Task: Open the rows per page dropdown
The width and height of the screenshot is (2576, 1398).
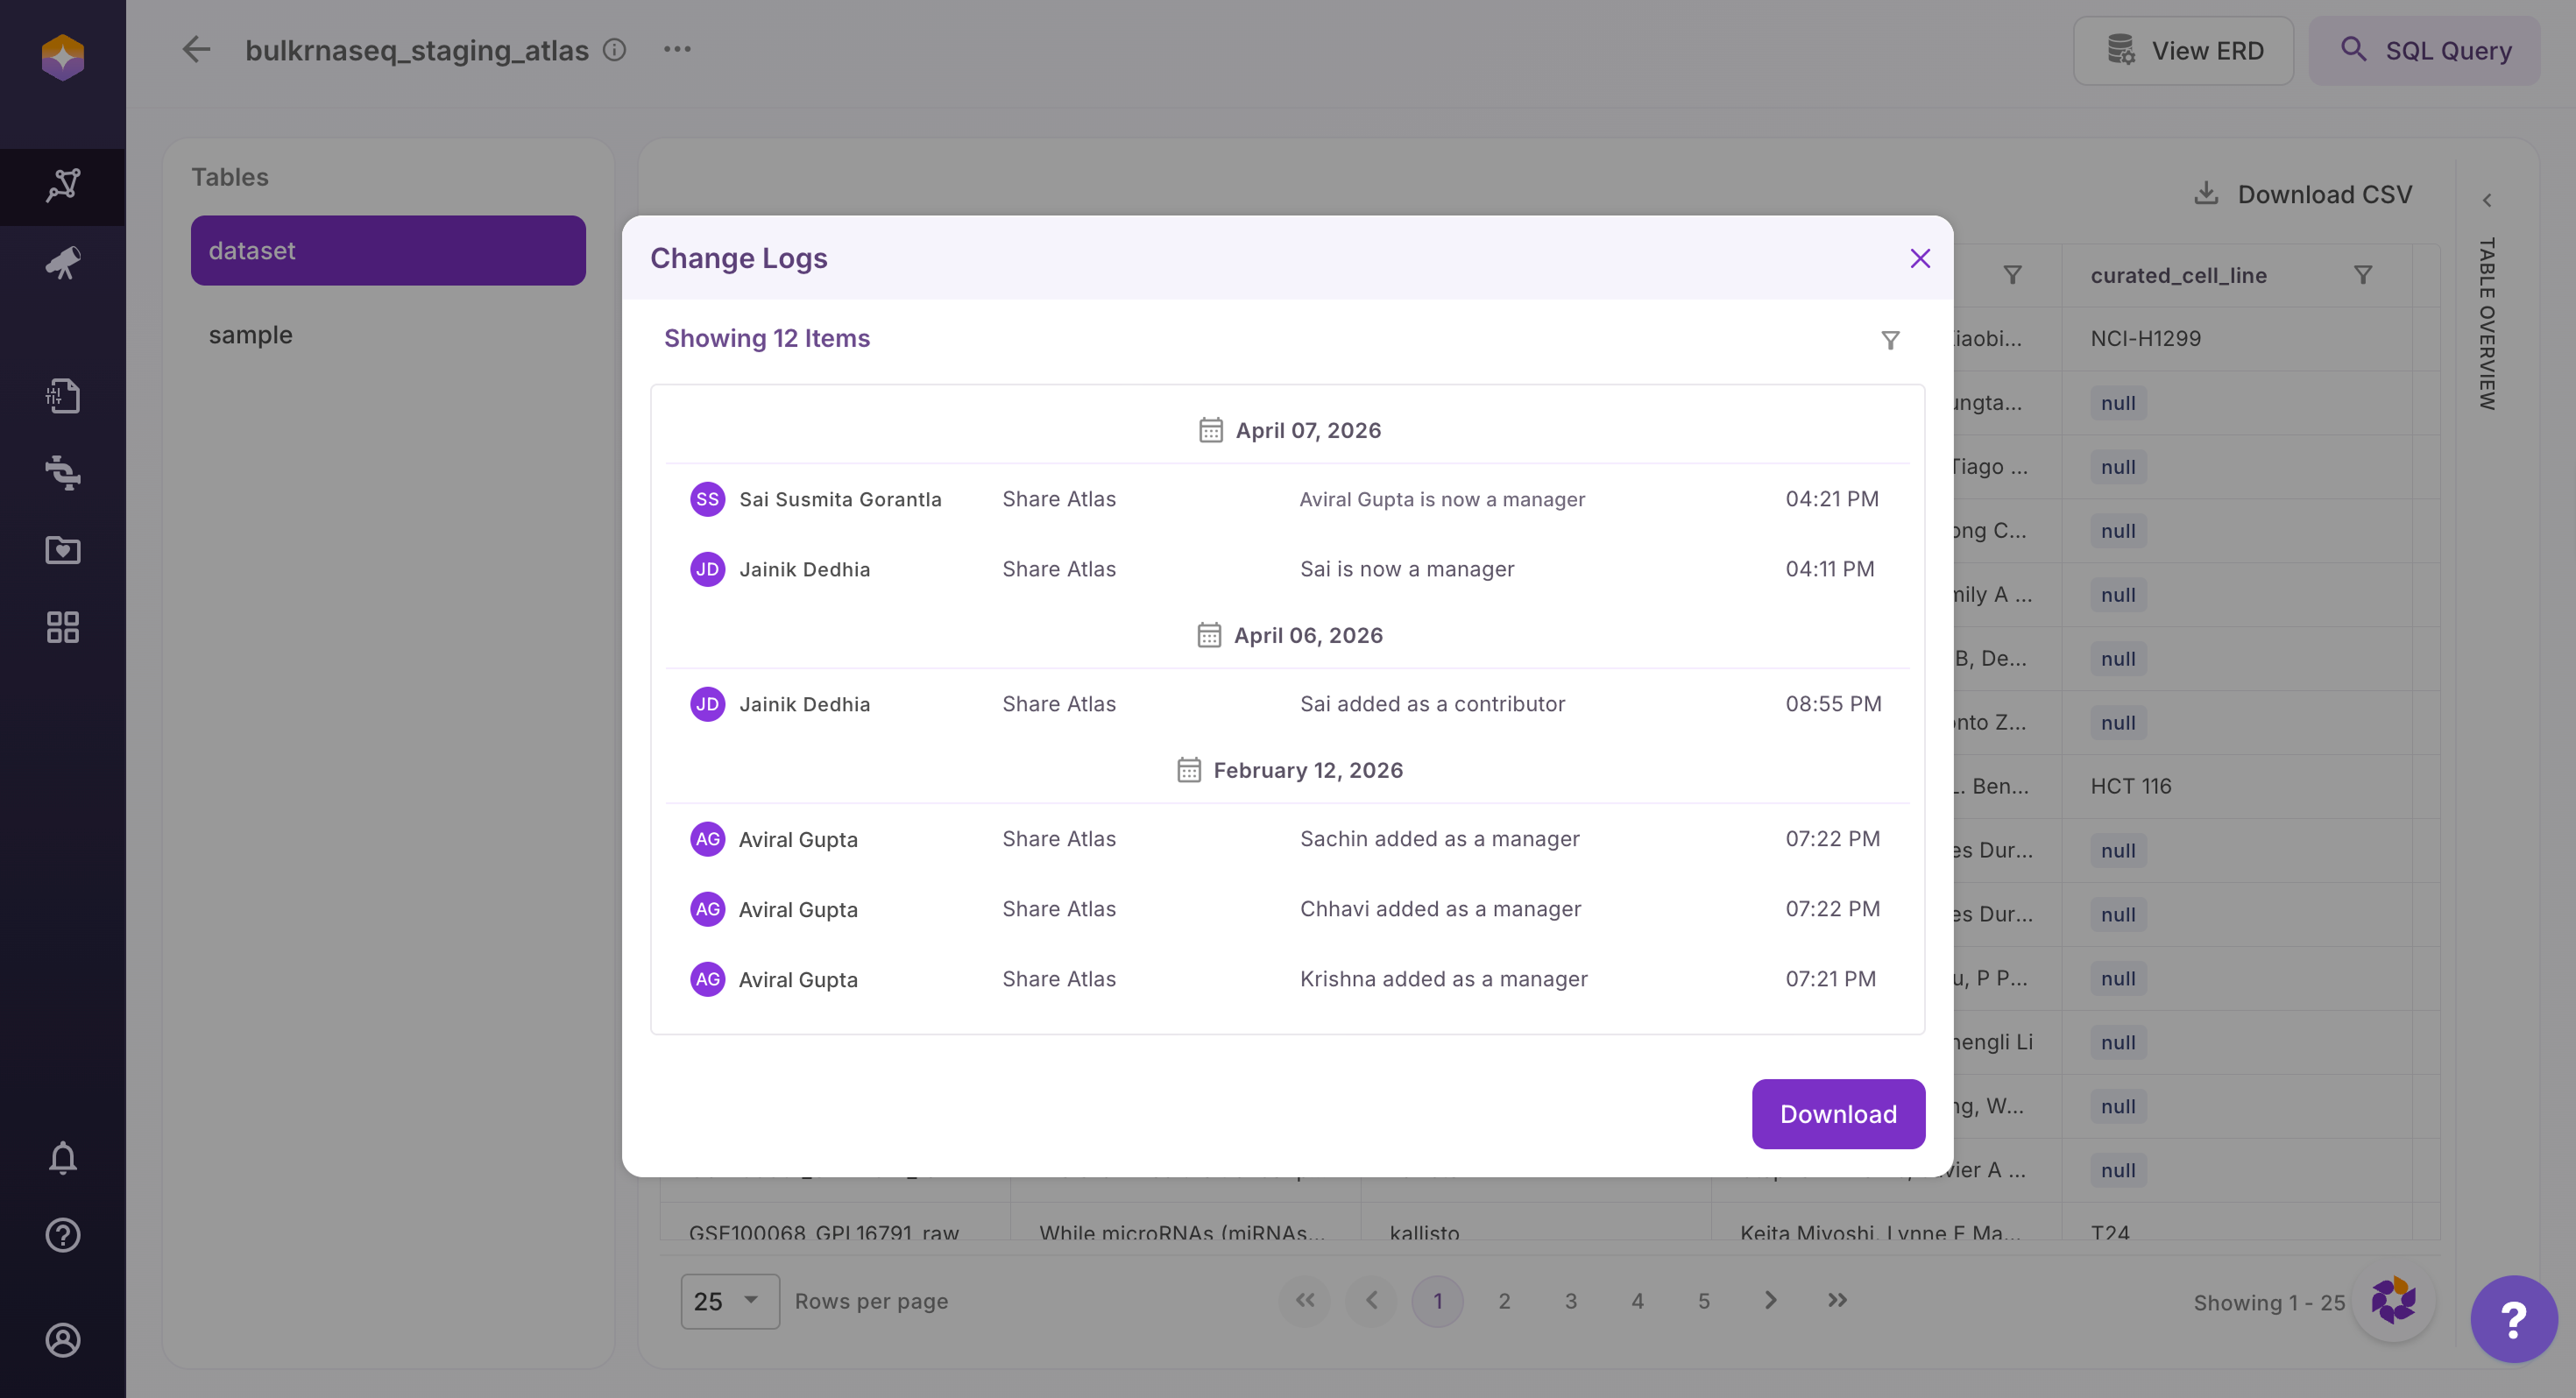Action: click(729, 1300)
